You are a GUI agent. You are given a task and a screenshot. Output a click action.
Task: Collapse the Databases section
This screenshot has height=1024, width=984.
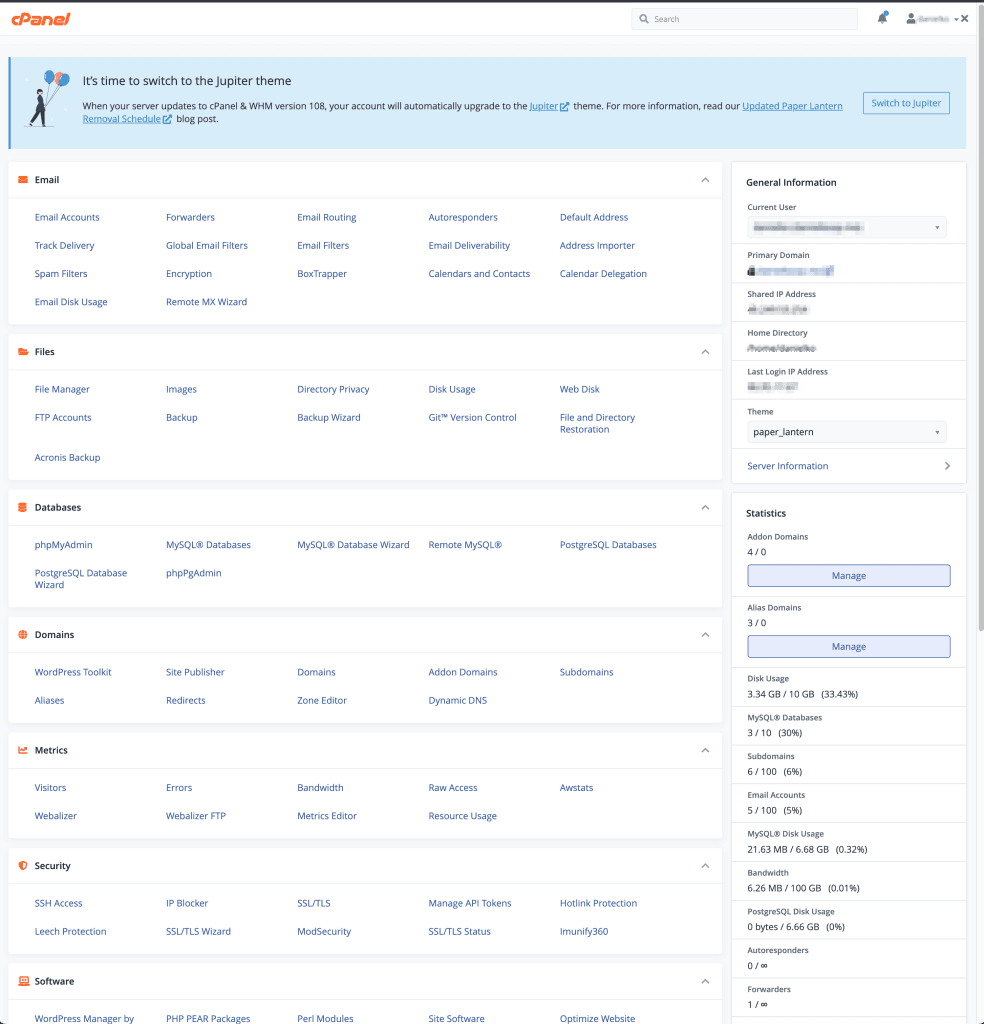tap(705, 507)
